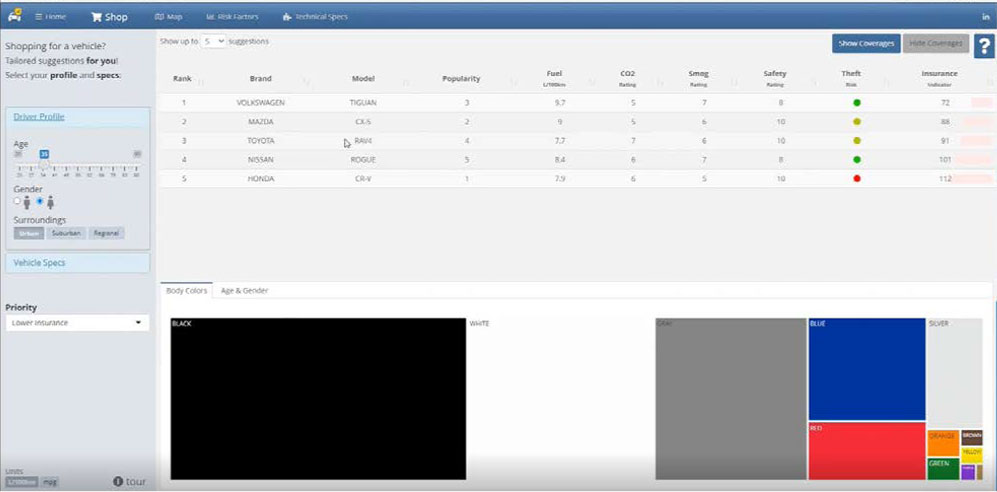This screenshot has width=997, height=492.
Task: Click the red theft dot for CR-V
Action: [856, 179]
